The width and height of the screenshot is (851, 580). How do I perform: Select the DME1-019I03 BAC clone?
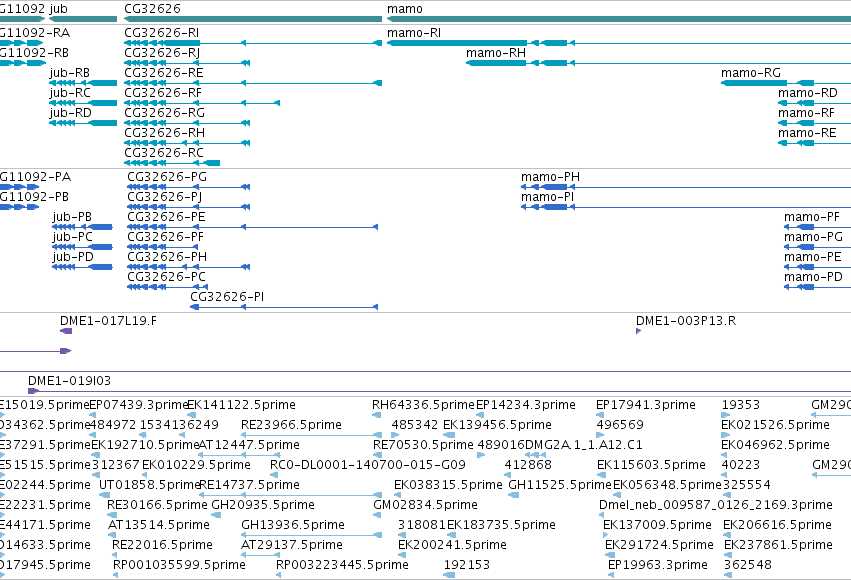tap(69, 381)
